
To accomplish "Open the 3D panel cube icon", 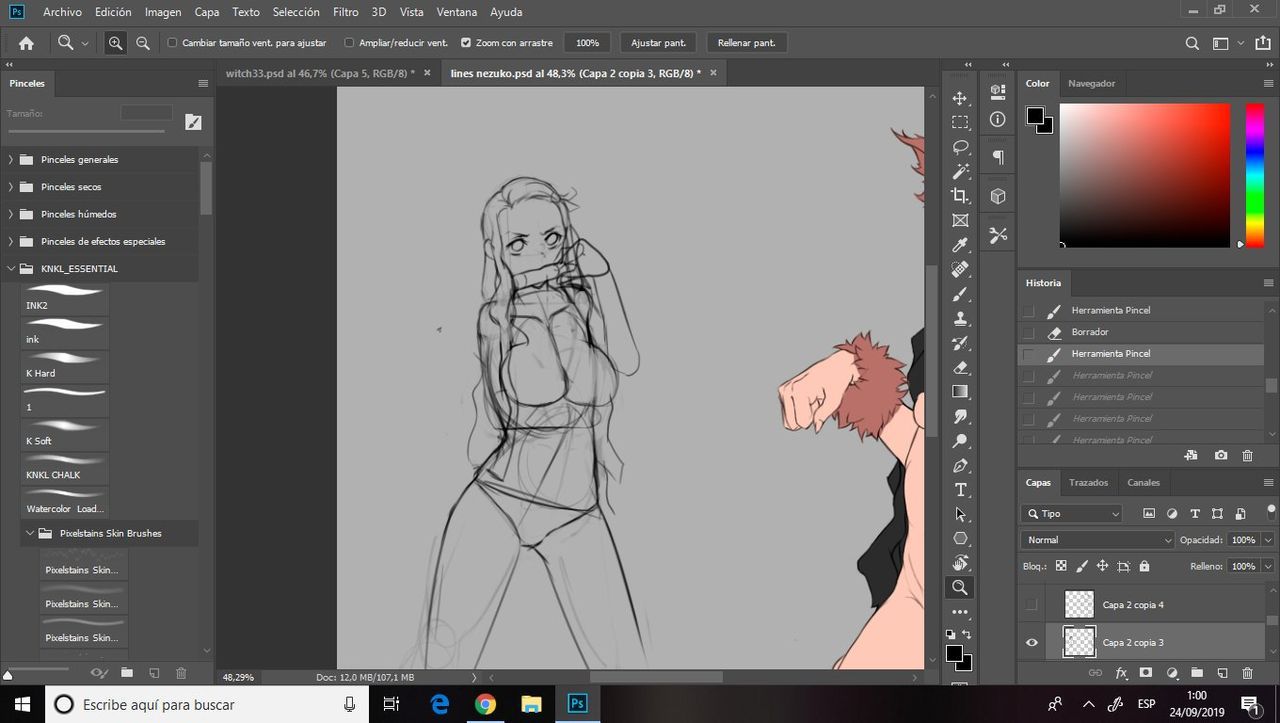I will [997, 196].
